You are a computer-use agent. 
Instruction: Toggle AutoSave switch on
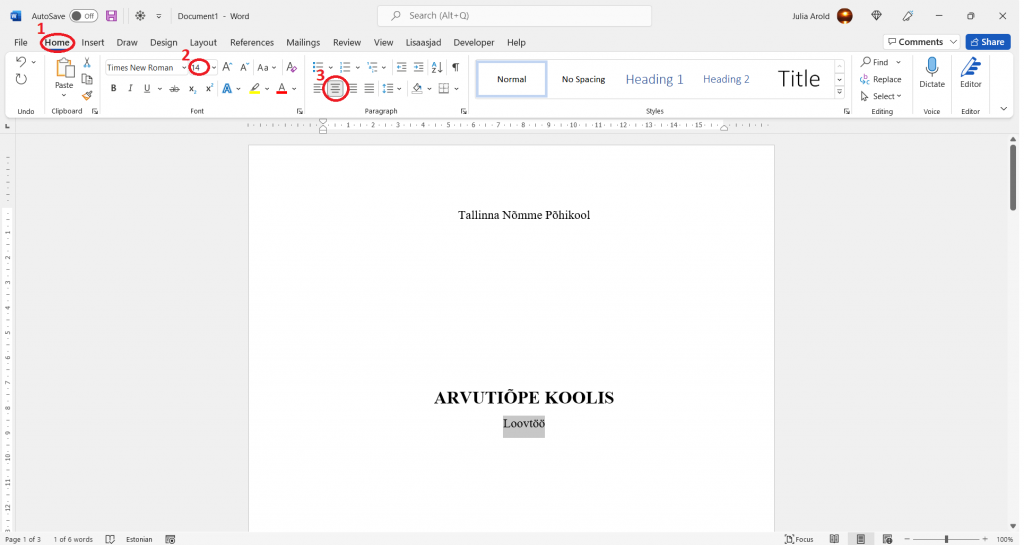(84, 16)
